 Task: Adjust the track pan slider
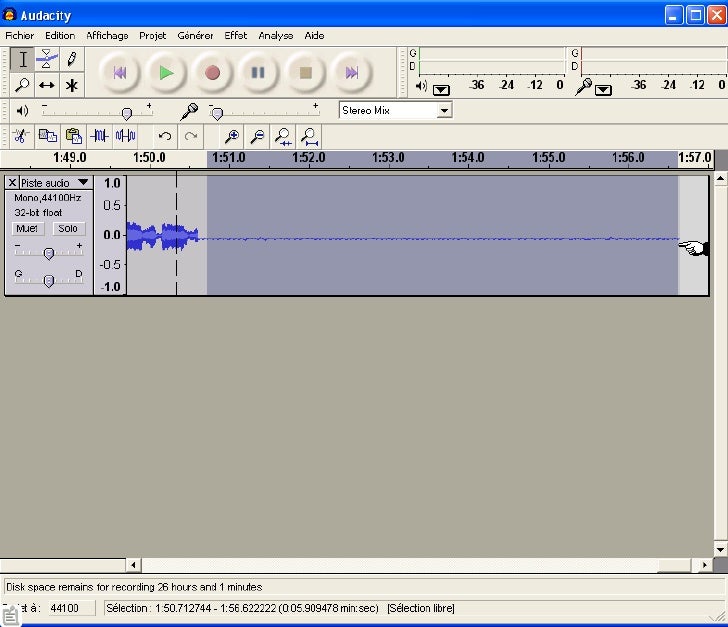[x=48, y=280]
